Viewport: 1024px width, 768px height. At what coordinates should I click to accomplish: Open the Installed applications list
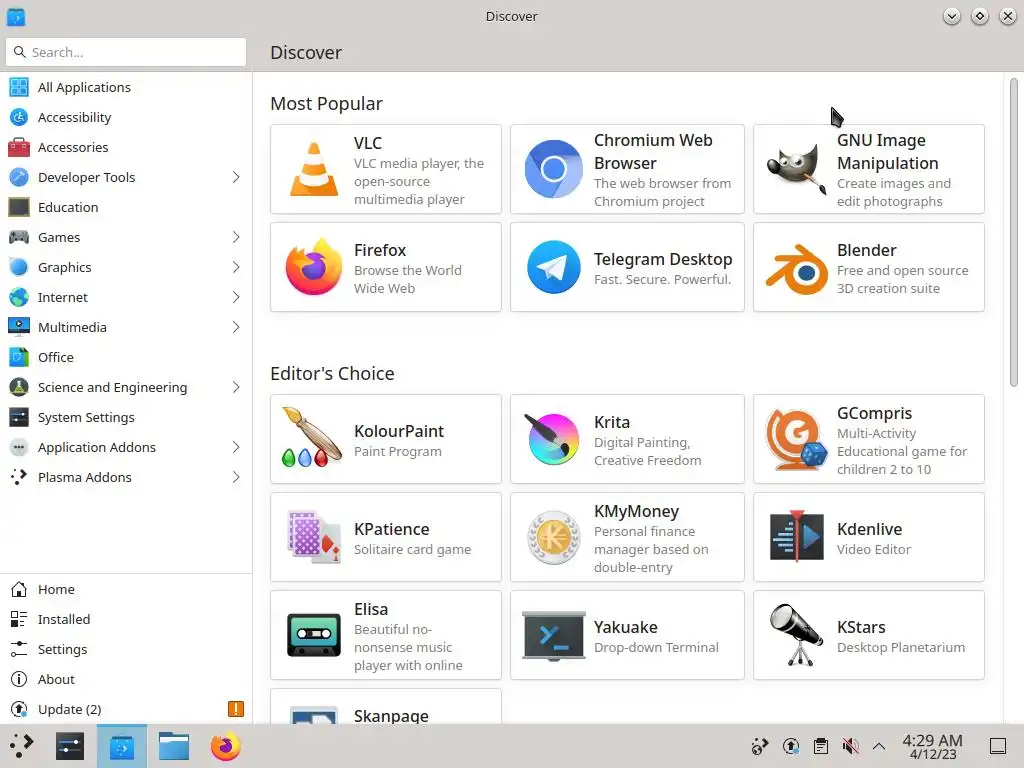coord(126,620)
